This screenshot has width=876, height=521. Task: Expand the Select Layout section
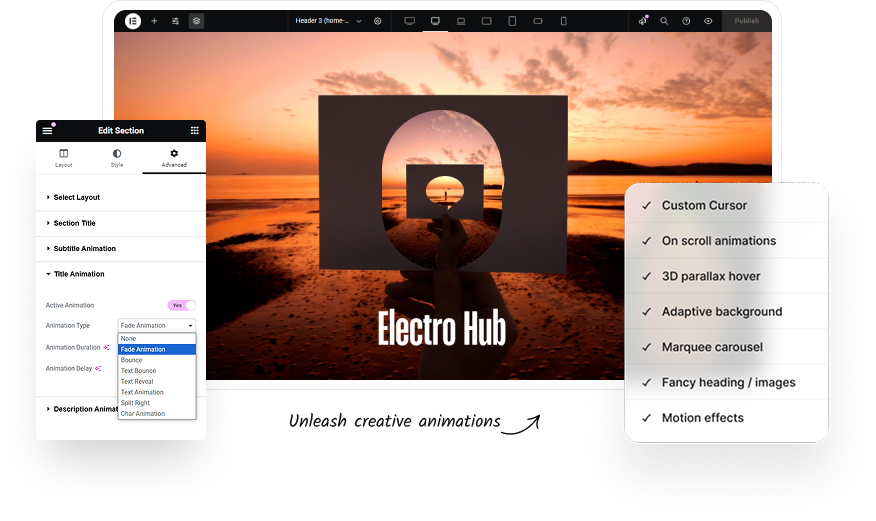(76, 198)
